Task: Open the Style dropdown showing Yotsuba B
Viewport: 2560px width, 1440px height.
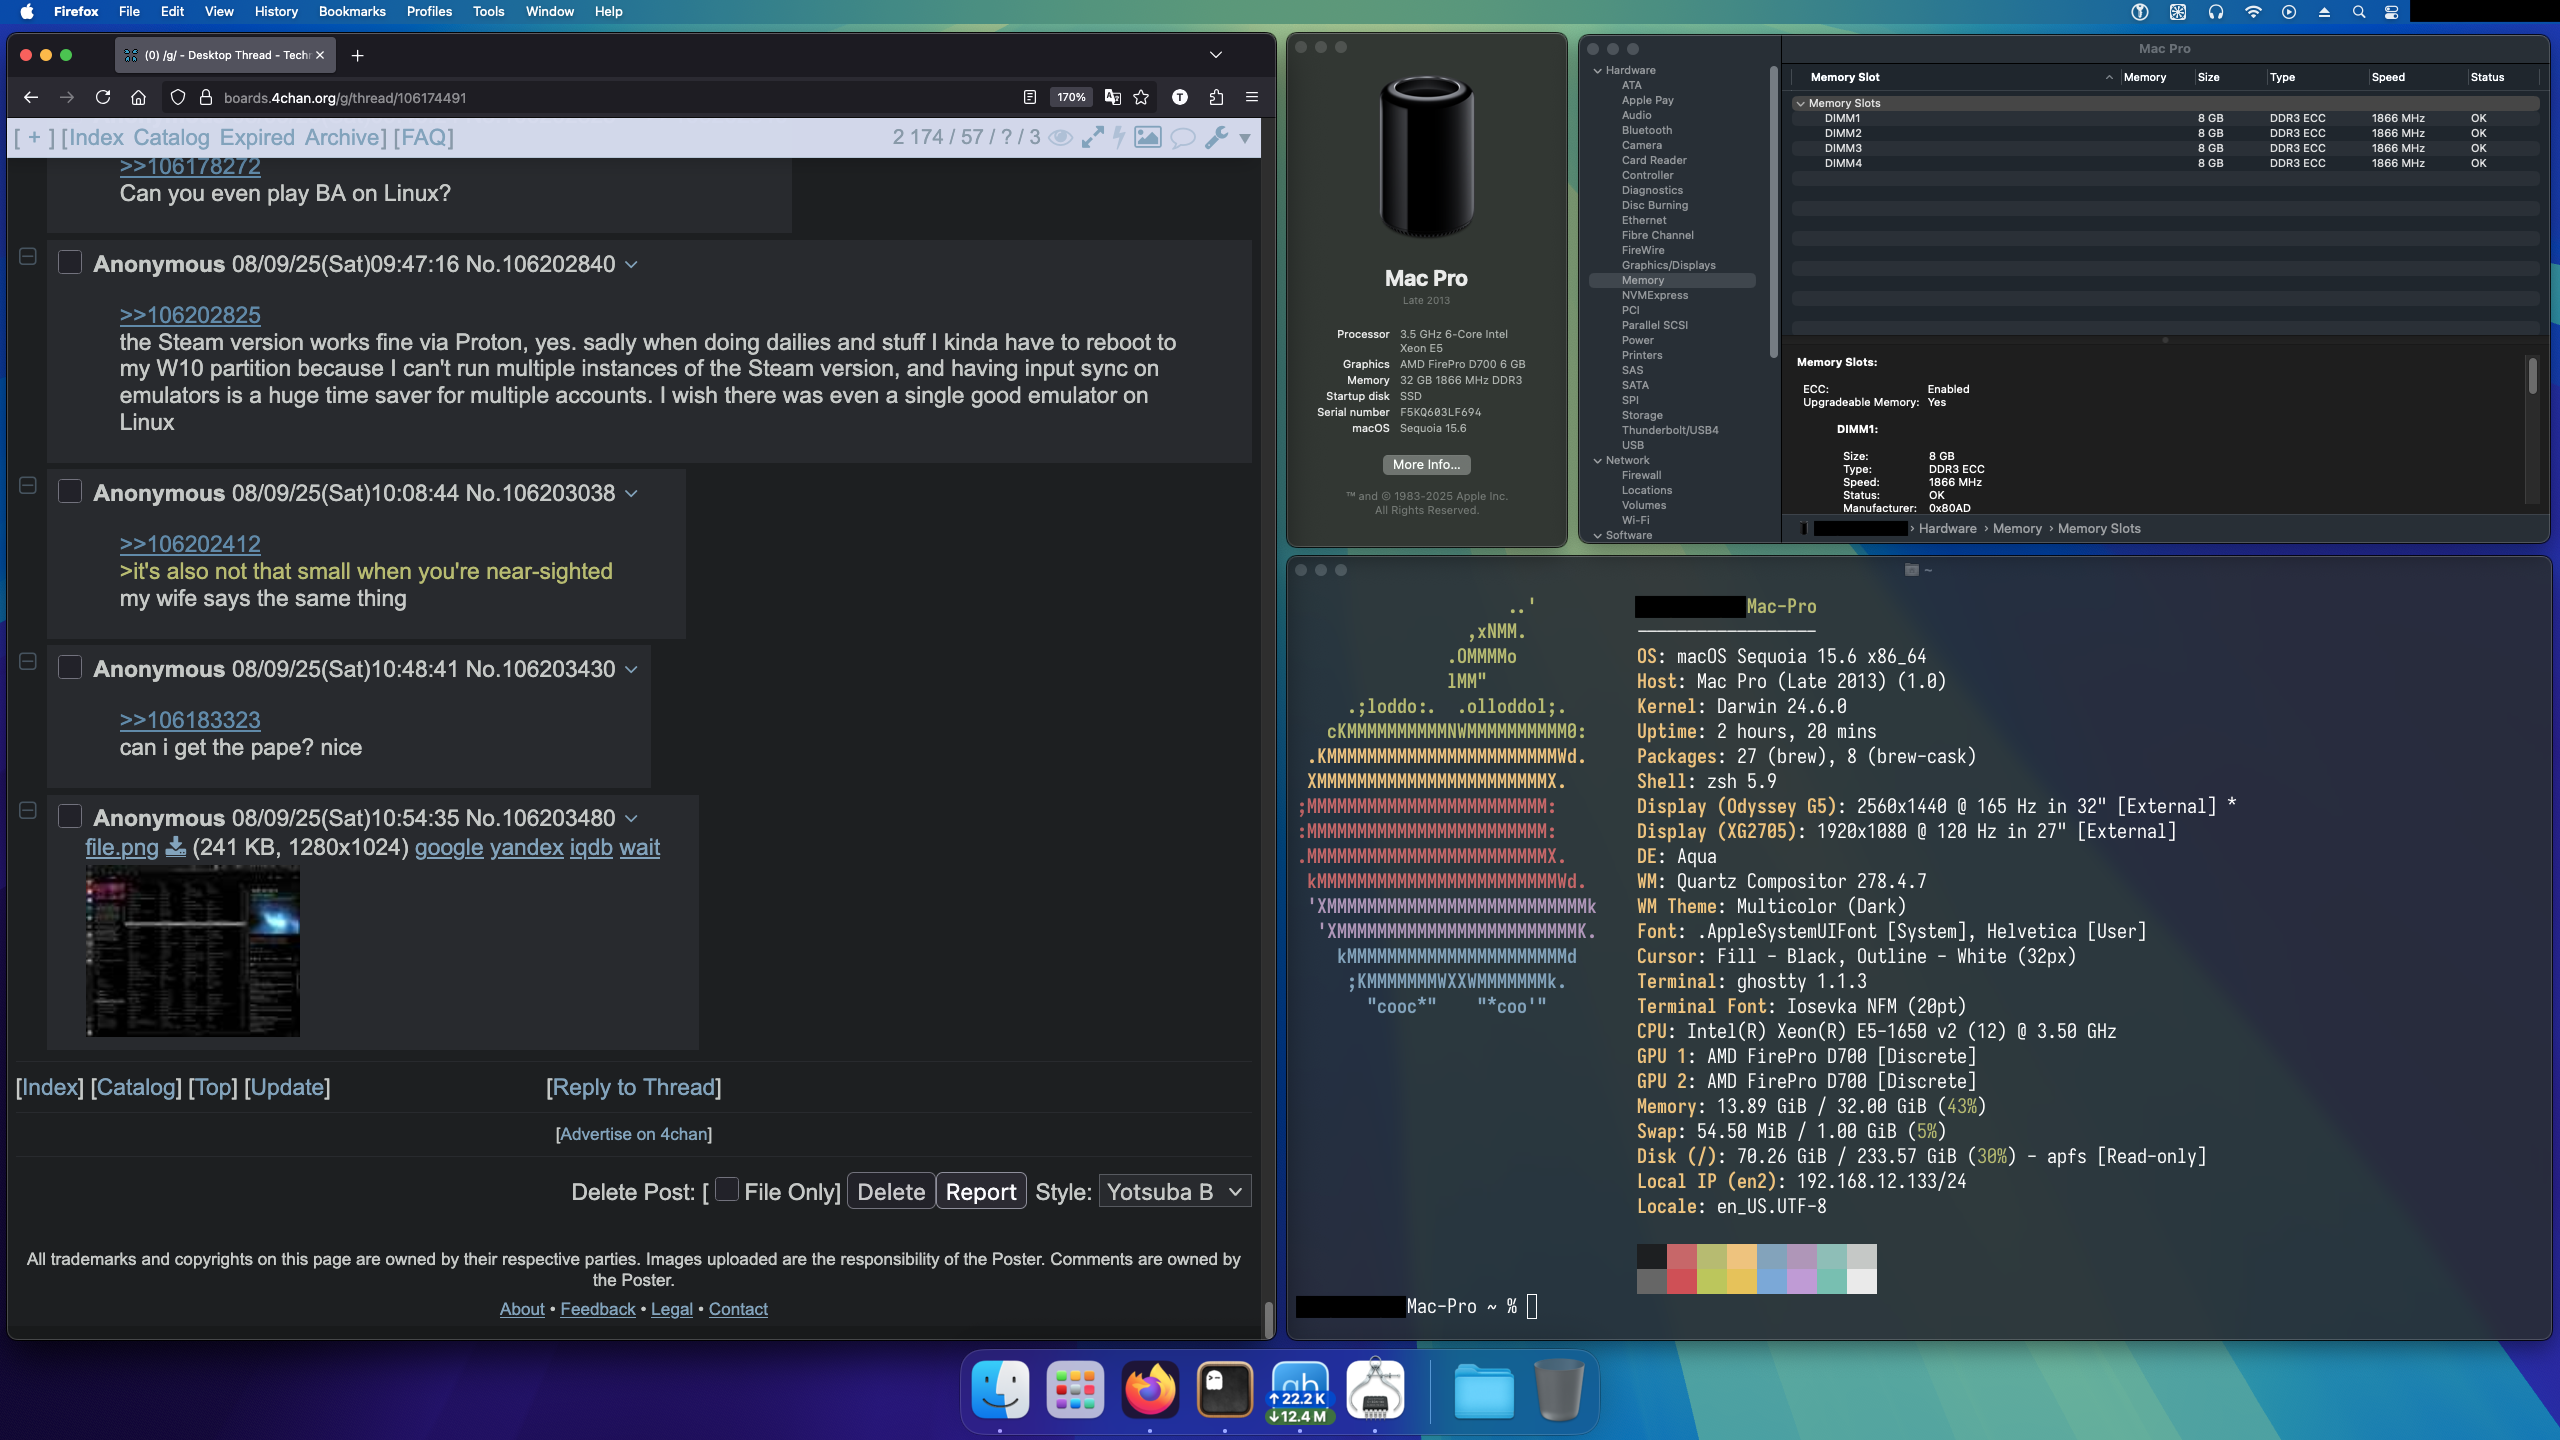Action: pyautogui.click(x=1175, y=1192)
